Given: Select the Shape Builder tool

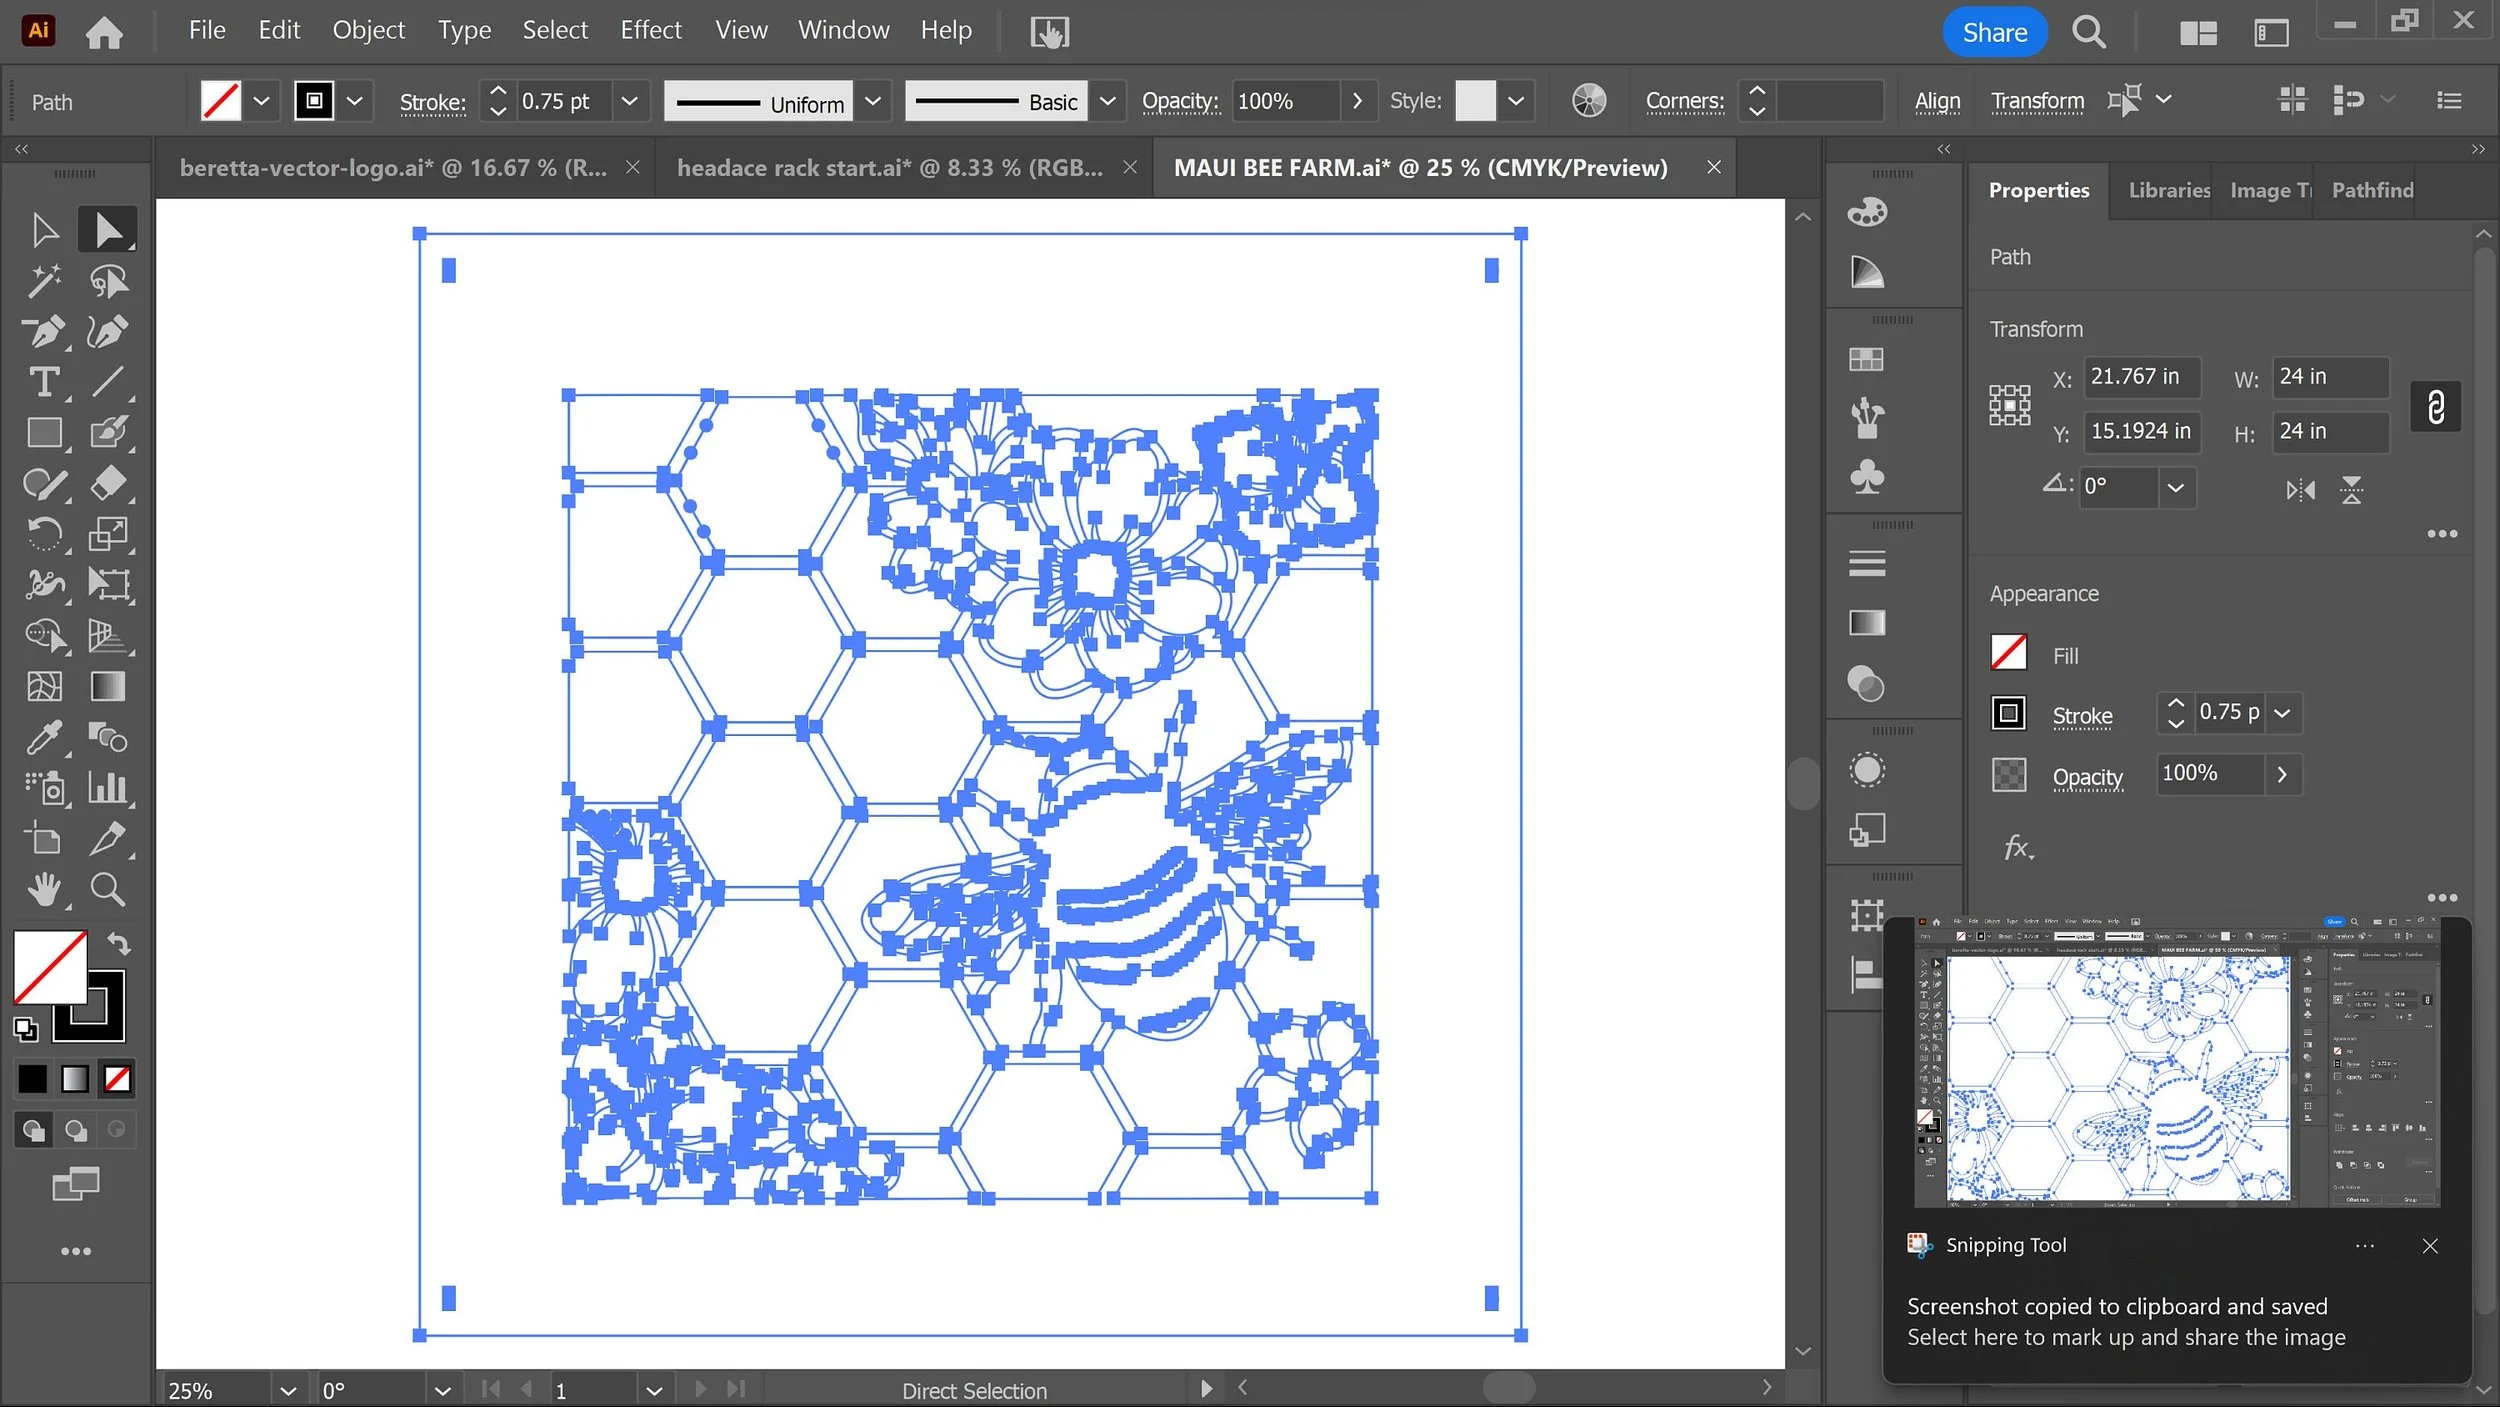Looking at the screenshot, I should [44, 636].
